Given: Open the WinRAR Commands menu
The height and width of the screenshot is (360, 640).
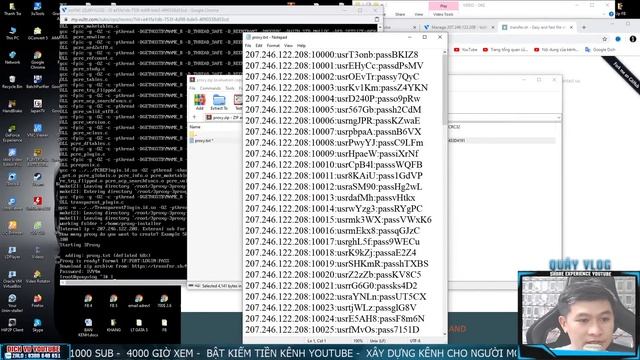Looking at the screenshot, I should pos(210,88).
